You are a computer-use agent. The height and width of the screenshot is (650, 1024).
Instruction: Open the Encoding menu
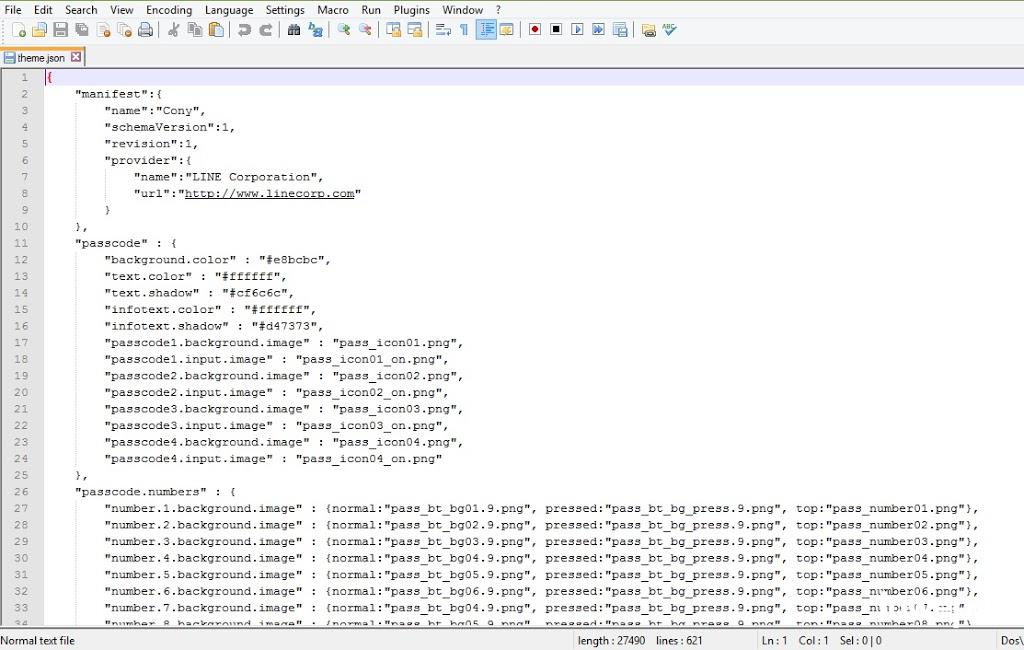click(x=168, y=10)
